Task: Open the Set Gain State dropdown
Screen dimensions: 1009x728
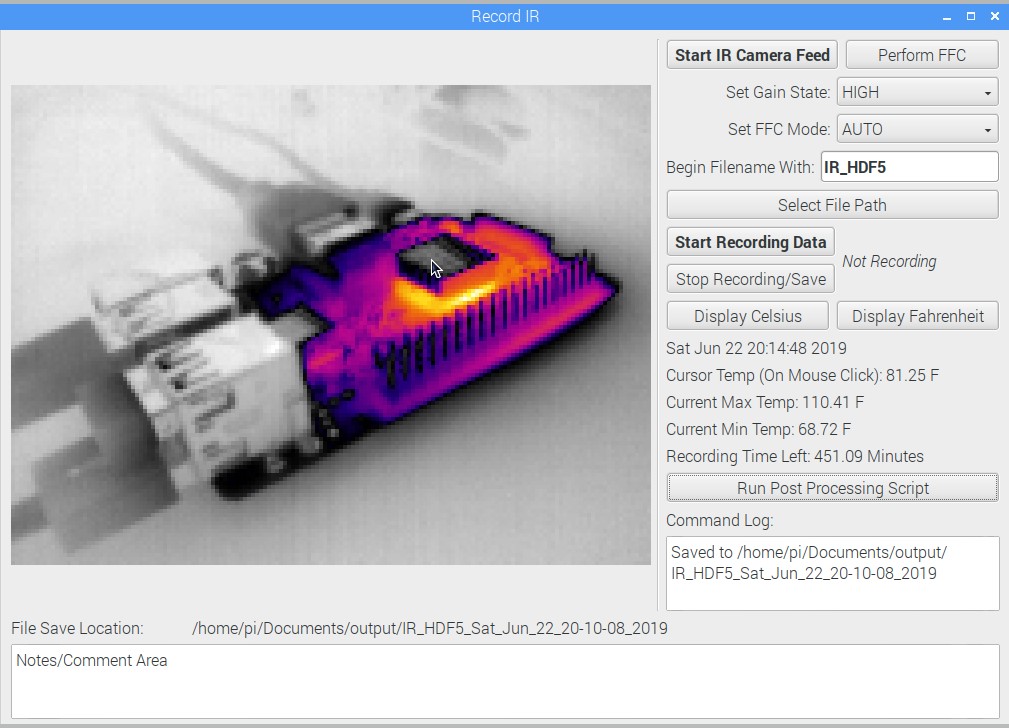Action: point(917,93)
